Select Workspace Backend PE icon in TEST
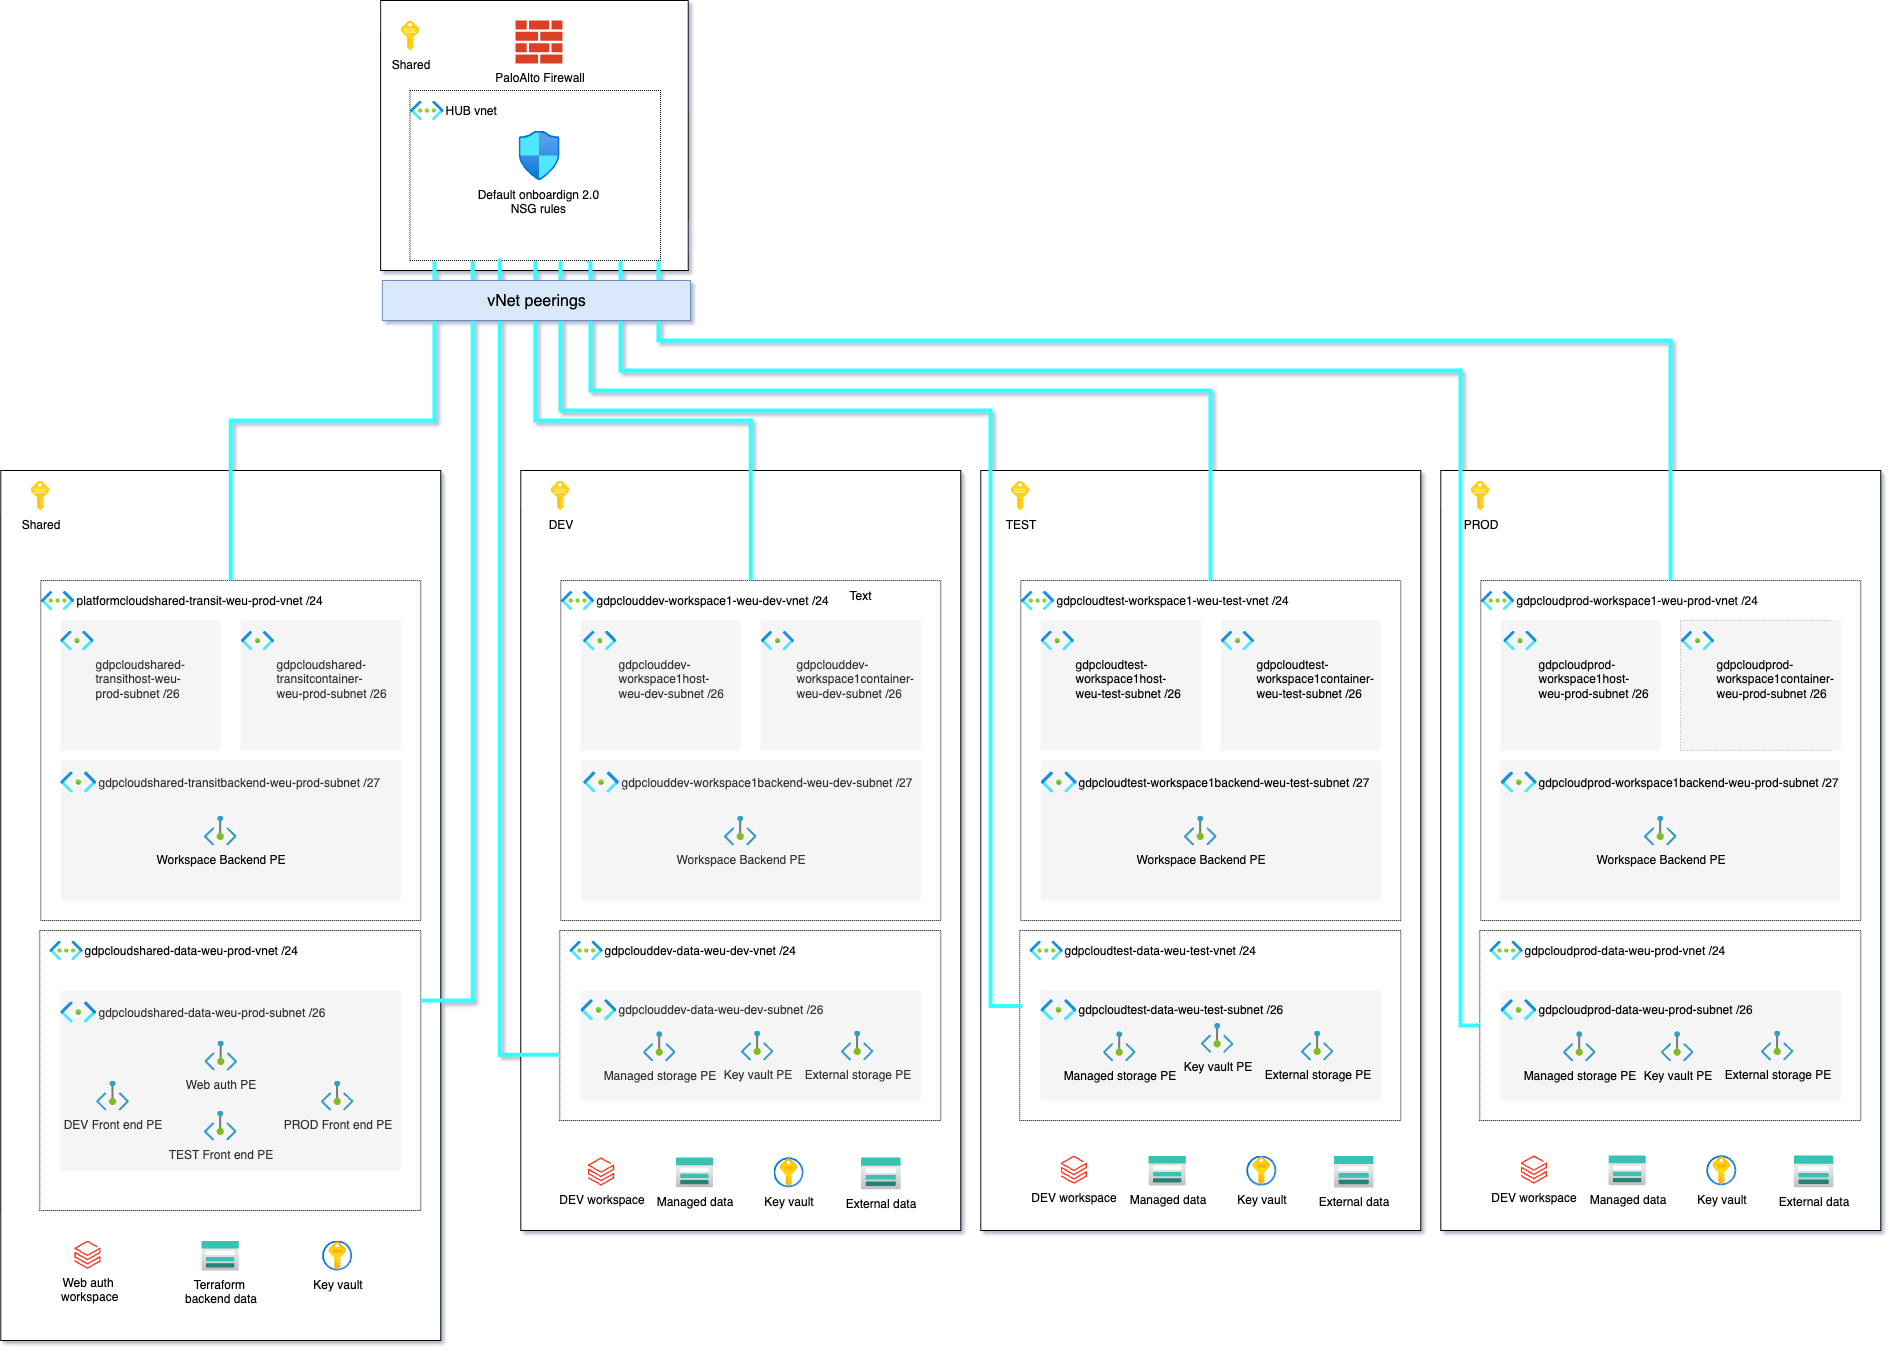 coord(1200,832)
